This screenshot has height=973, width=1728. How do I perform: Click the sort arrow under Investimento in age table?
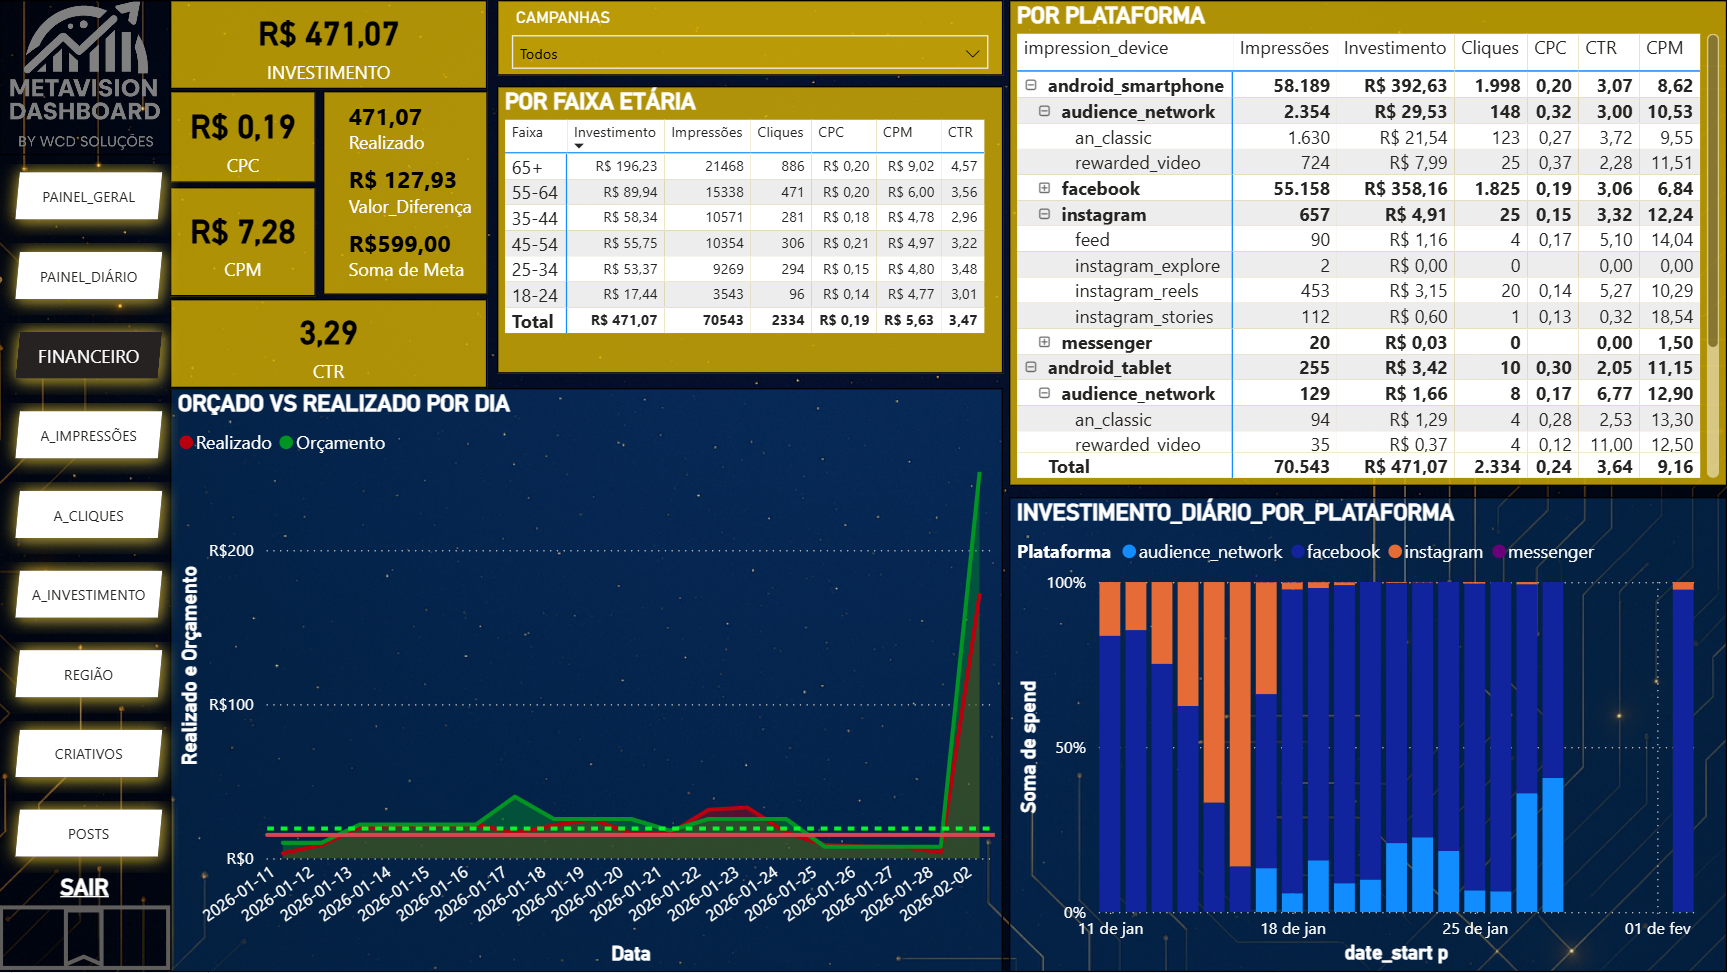coord(579,146)
